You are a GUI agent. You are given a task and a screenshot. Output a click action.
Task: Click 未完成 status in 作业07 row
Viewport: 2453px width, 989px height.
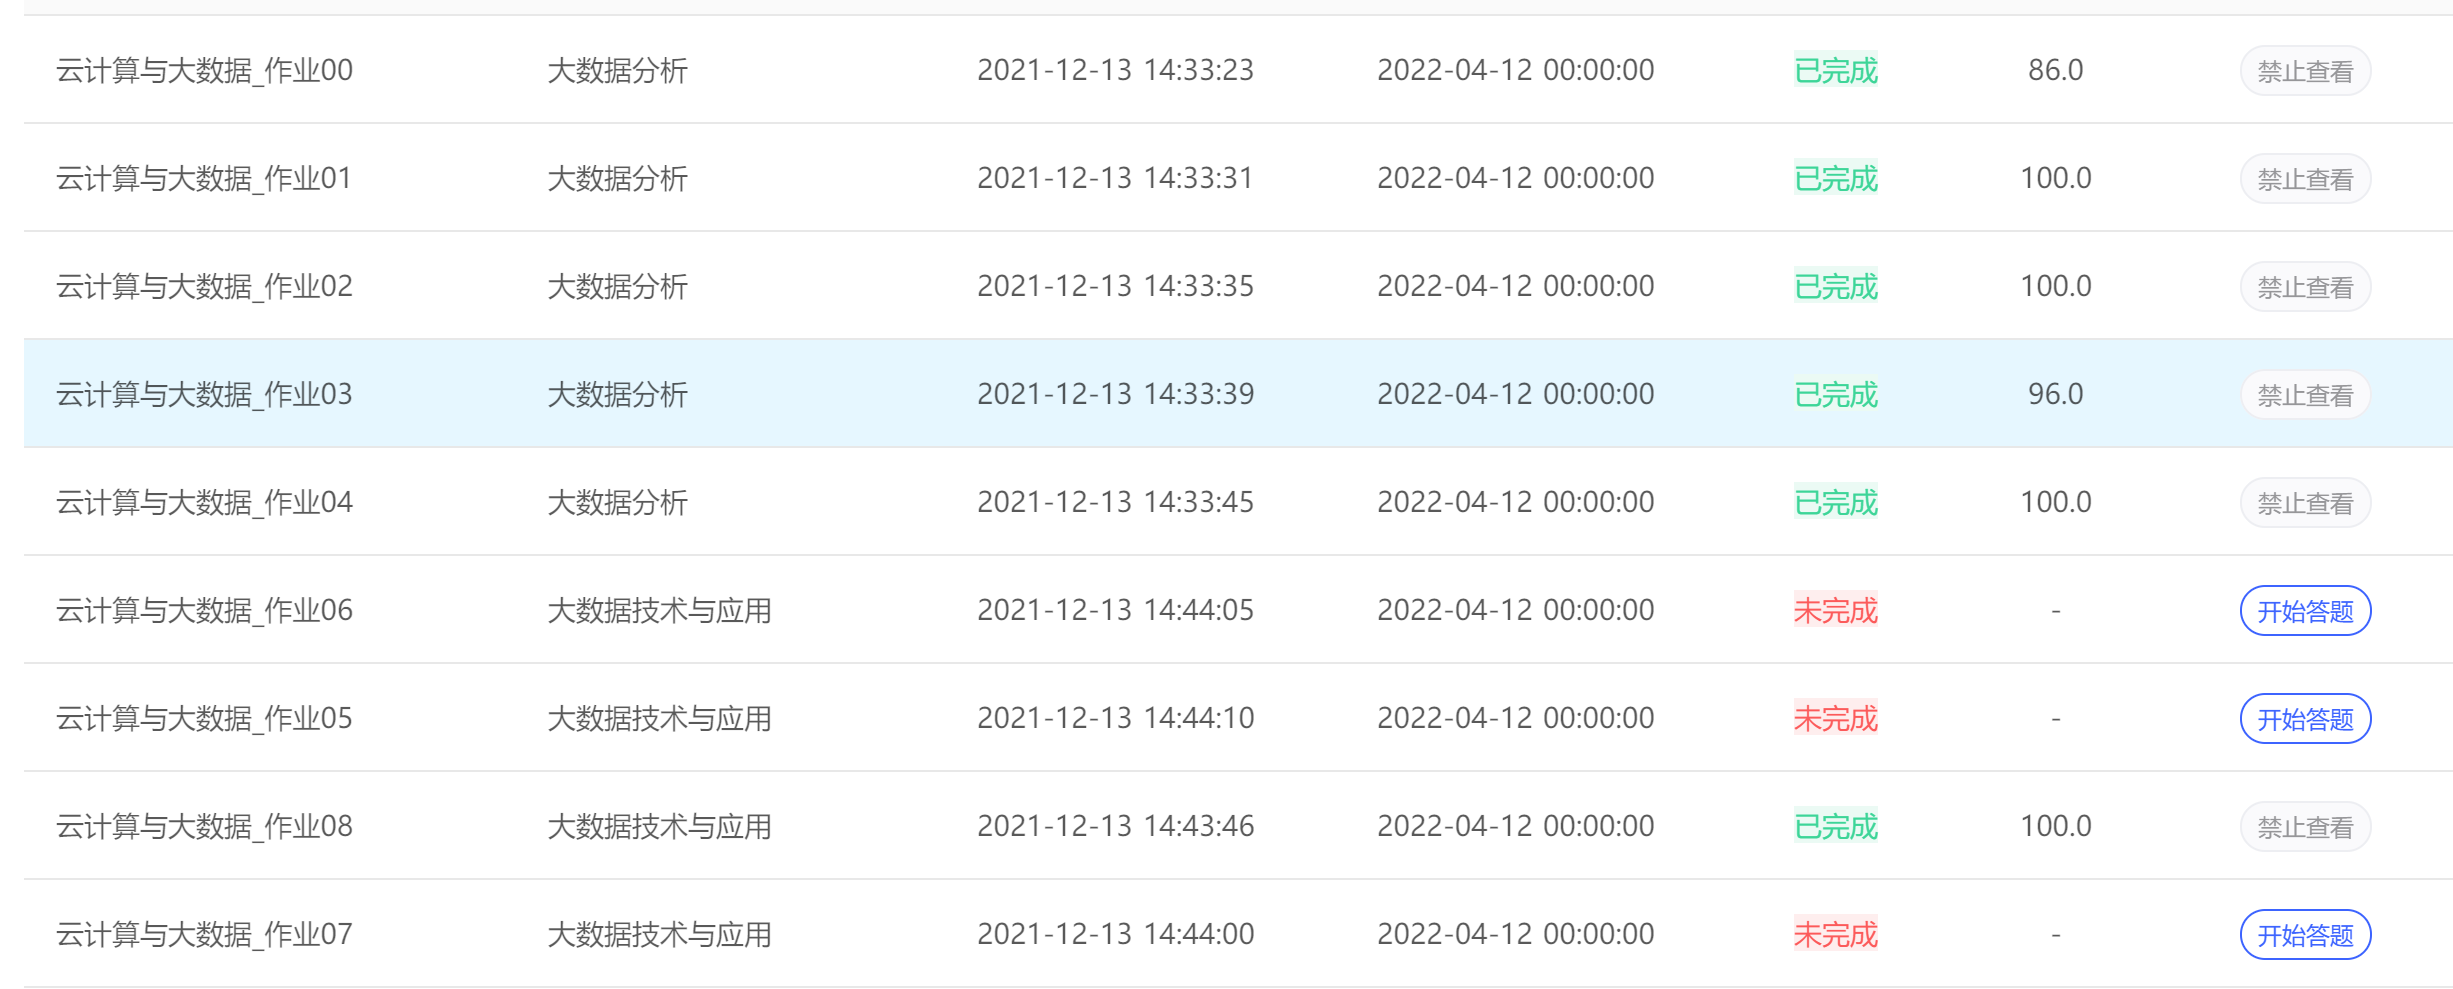coord(1836,934)
